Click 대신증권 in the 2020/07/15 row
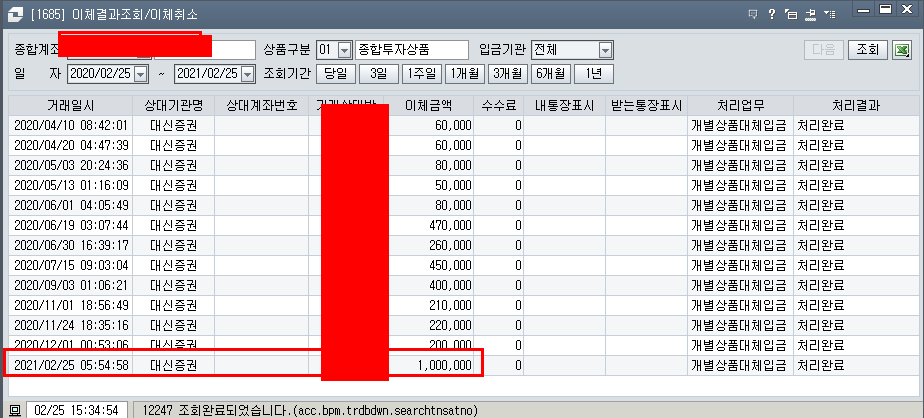The image size is (924, 418). tap(174, 266)
